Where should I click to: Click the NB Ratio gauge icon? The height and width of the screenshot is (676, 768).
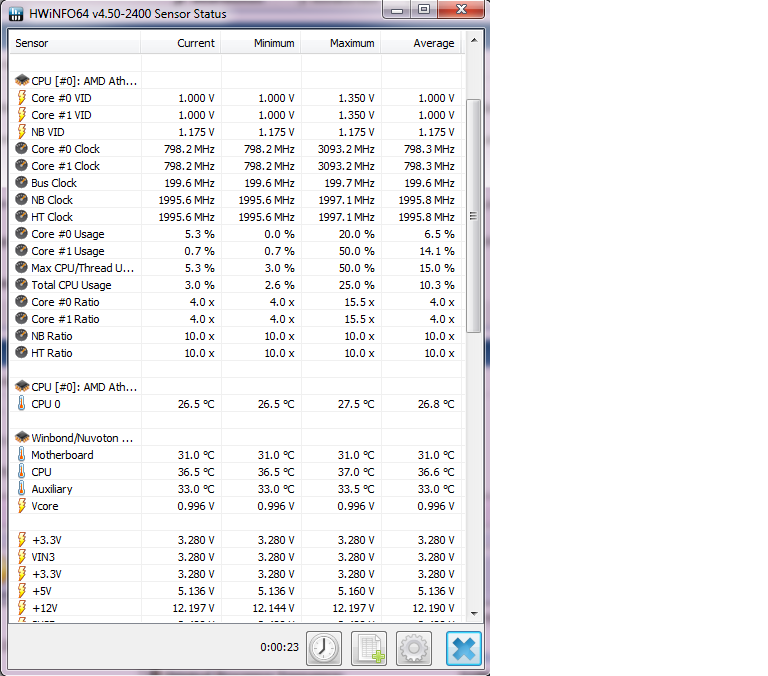point(22,335)
